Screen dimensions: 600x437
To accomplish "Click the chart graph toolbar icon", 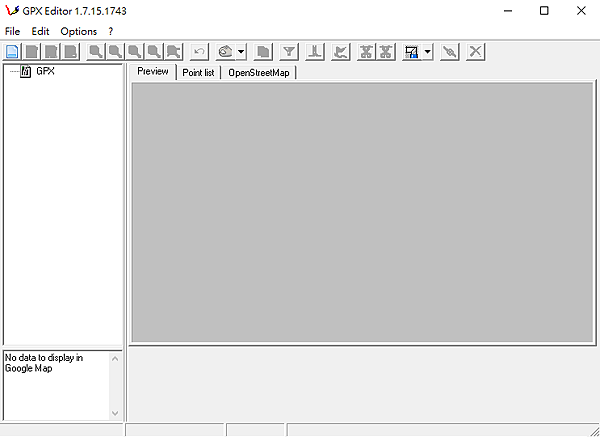I will tap(341, 52).
